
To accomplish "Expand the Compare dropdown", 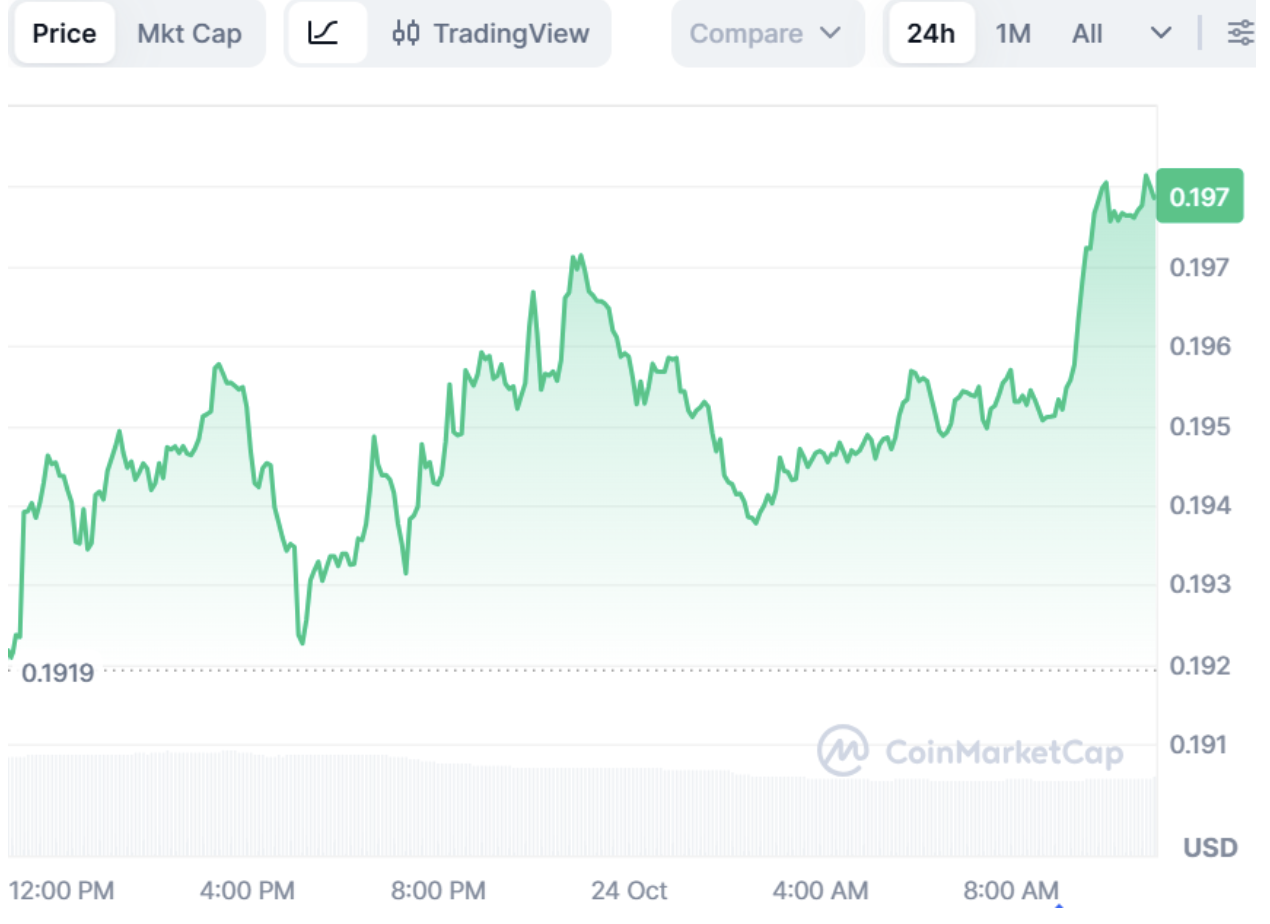I will 766,33.
